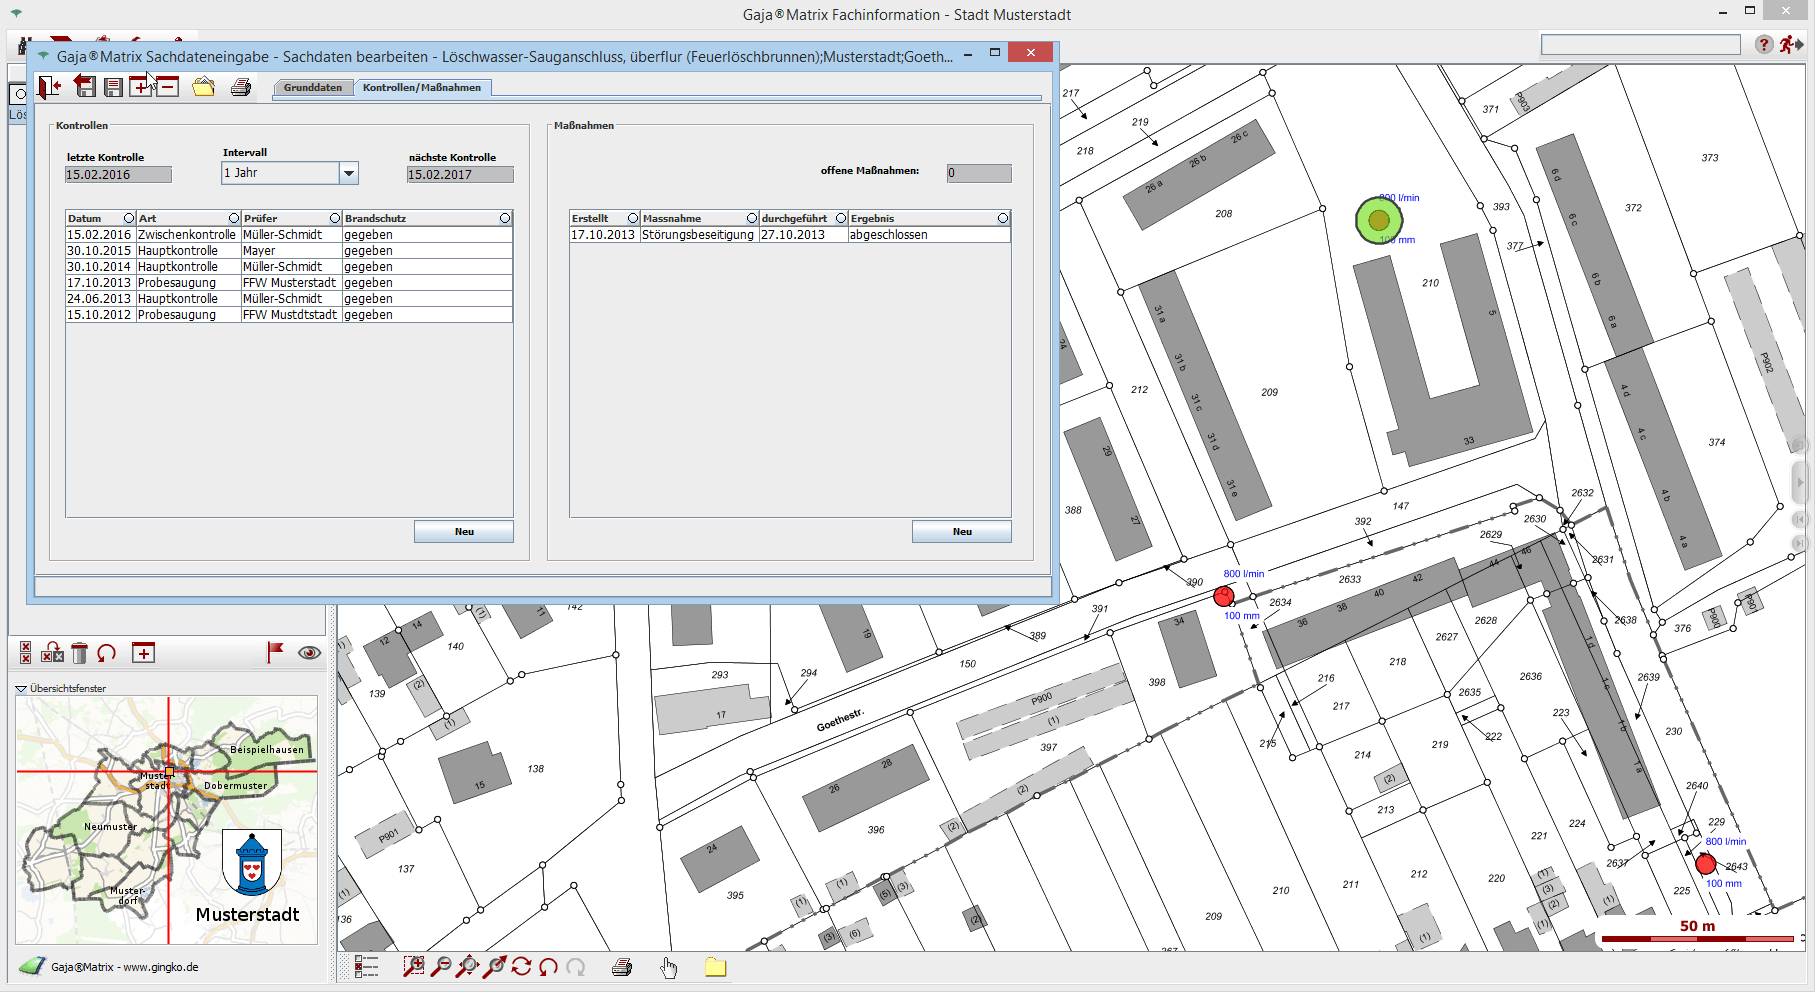Click the circle toggle in Datum column header
The width and height of the screenshot is (1815, 993).
pyautogui.click(x=129, y=218)
